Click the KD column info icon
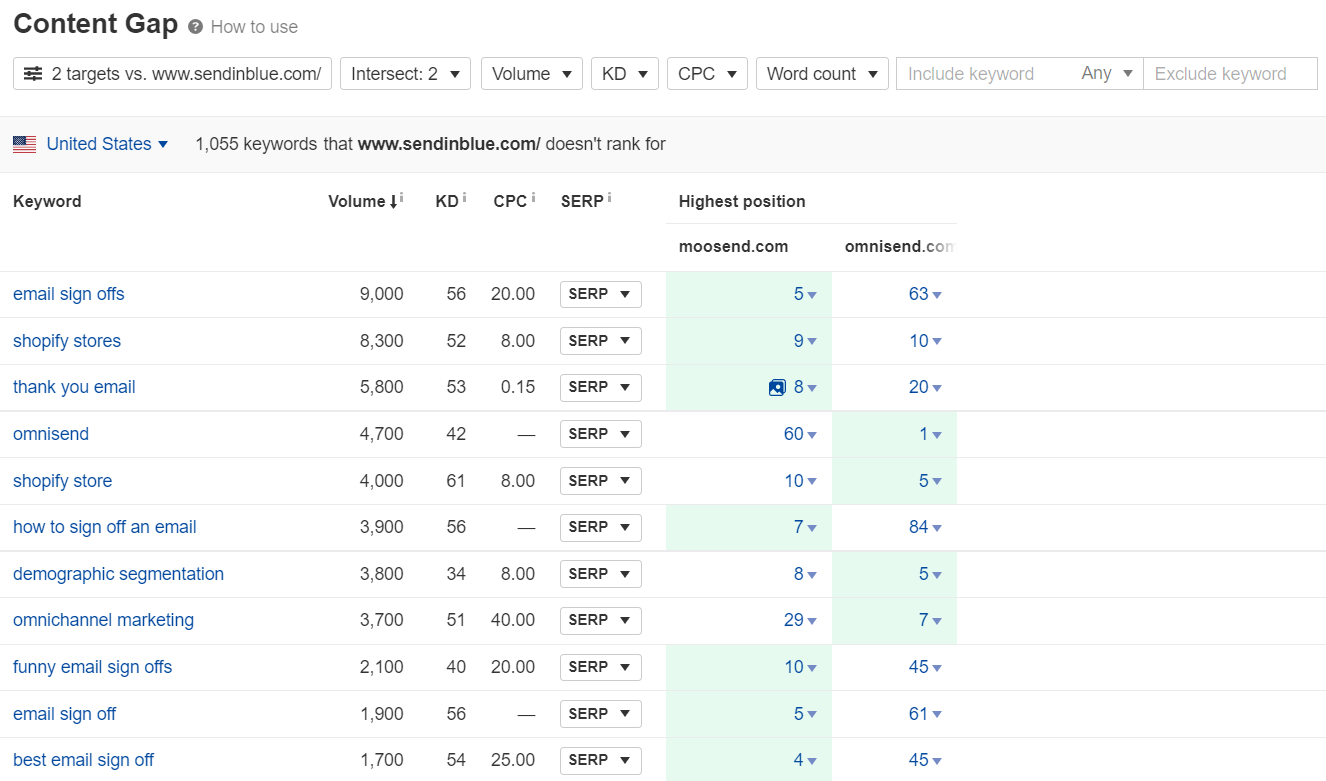This screenshot has width=1326, height=781. 464,198
